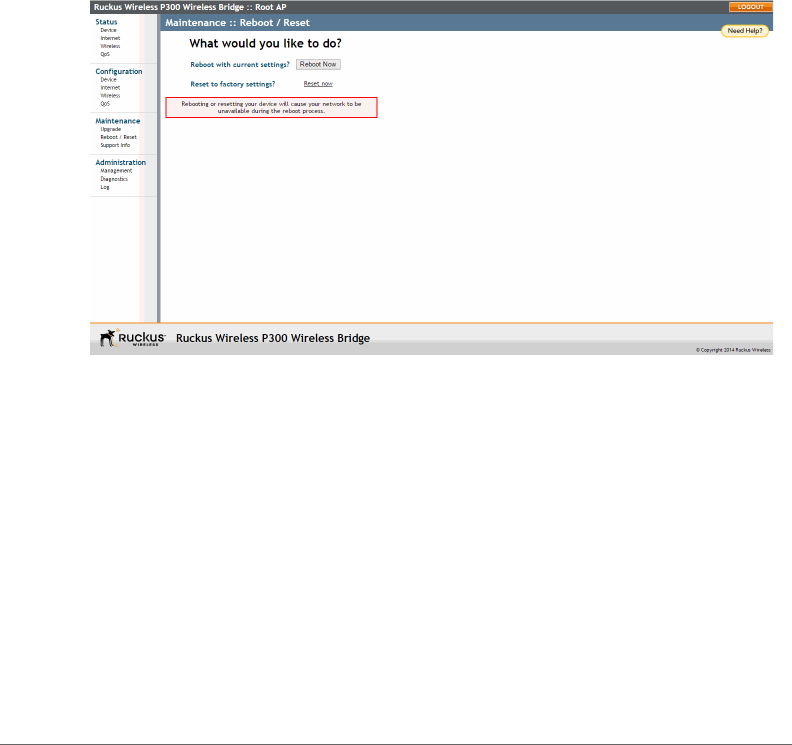Open Support Info under Maintenance
Screen dimensions: 792x745
click(x=115, y=145)
